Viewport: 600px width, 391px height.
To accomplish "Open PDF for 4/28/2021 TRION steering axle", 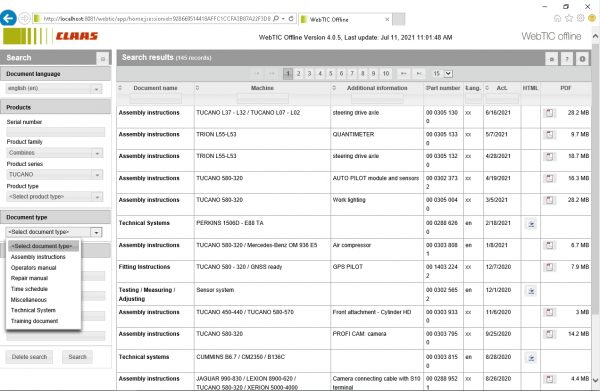I will (549, 156).
